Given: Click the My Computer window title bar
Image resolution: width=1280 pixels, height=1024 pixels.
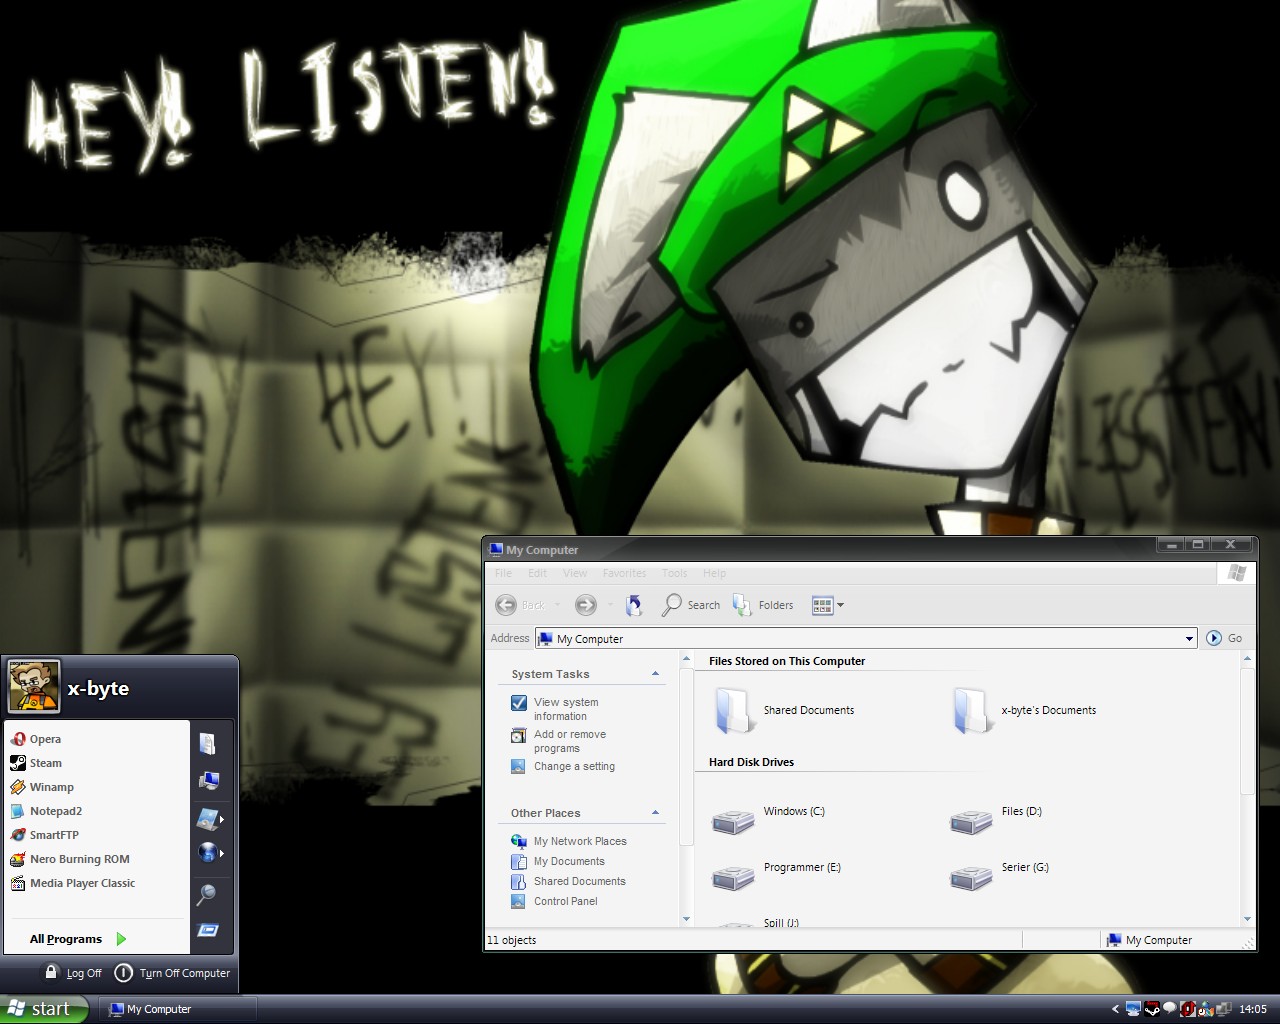Looking at the screenshot, I should tap(820, 549).
